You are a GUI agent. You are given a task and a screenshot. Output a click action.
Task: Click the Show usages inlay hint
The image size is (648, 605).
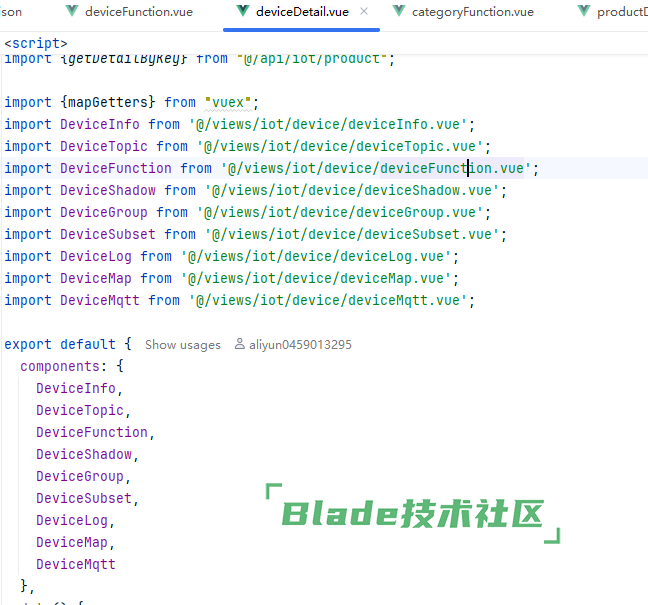(x=182, y=344)
